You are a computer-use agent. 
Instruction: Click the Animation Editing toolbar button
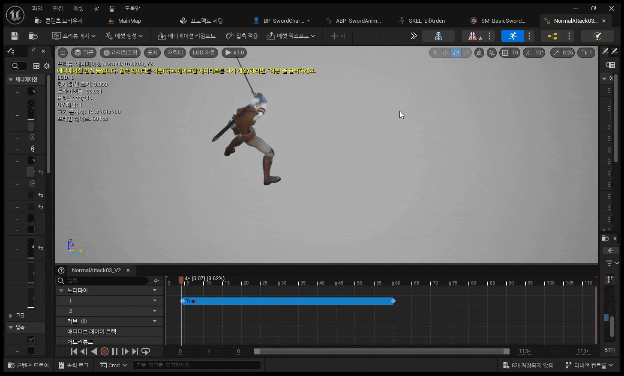pos(187,36)
